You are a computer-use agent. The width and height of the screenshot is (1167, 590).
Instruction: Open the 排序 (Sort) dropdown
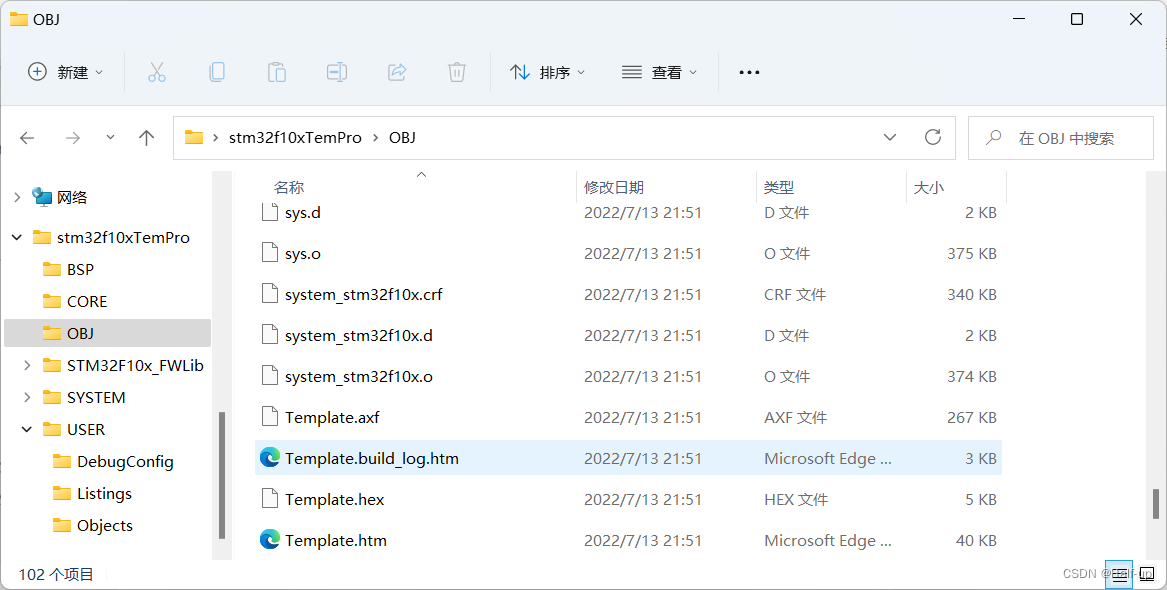(547, 71)
